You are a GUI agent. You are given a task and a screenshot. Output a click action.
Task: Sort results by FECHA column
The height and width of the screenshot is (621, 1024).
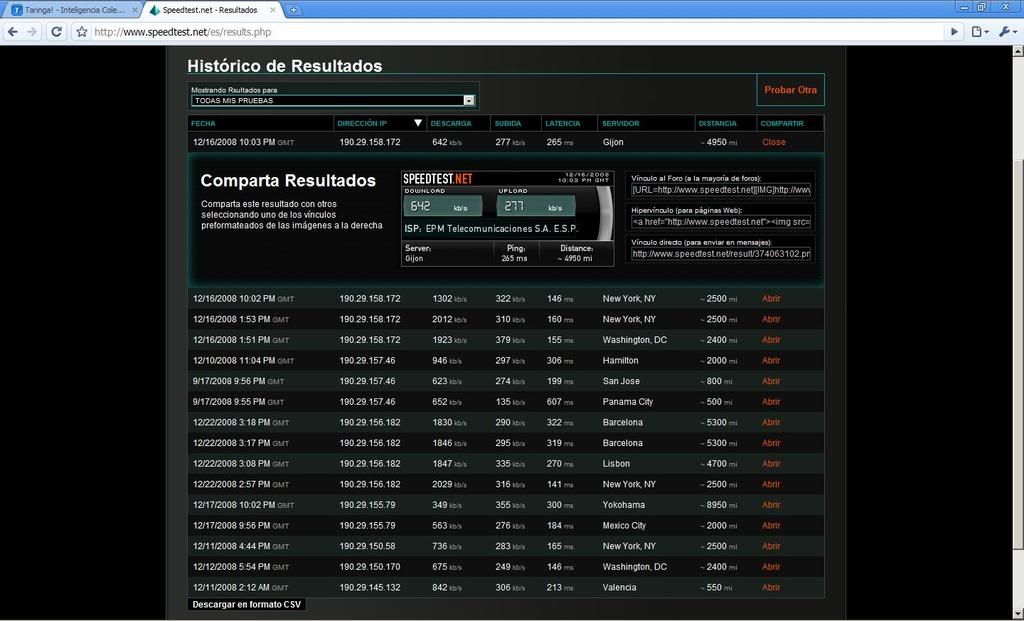203,123
